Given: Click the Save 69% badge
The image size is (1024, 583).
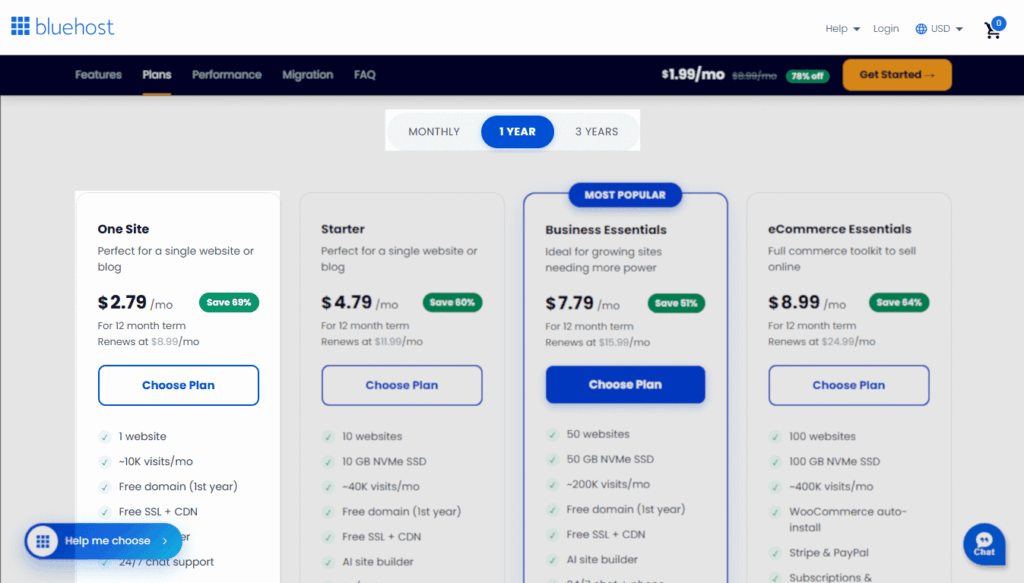Looking at the screenshot, I should [229, 302].
